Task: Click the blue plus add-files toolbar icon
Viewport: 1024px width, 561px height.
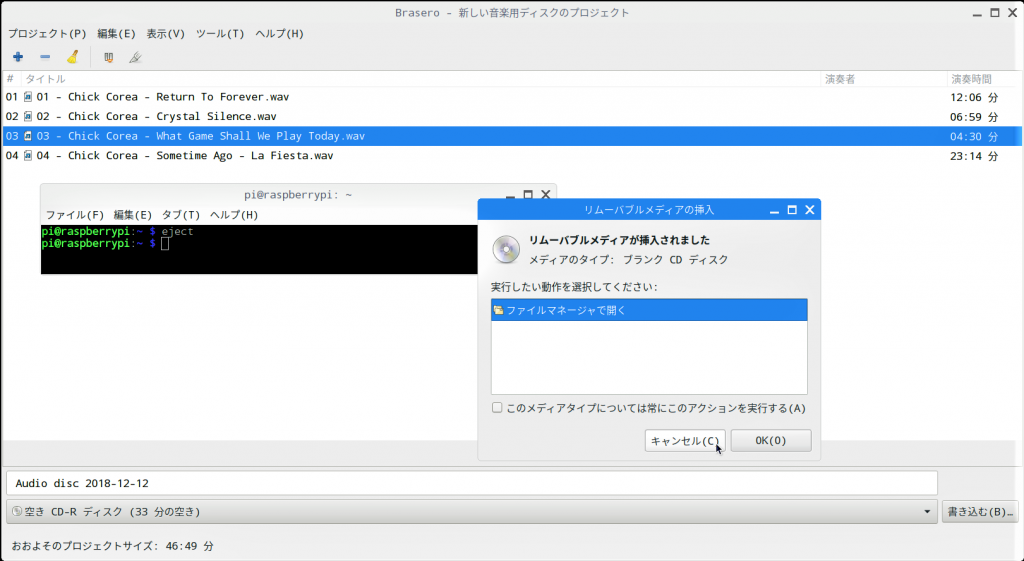Action: point(18,57)
